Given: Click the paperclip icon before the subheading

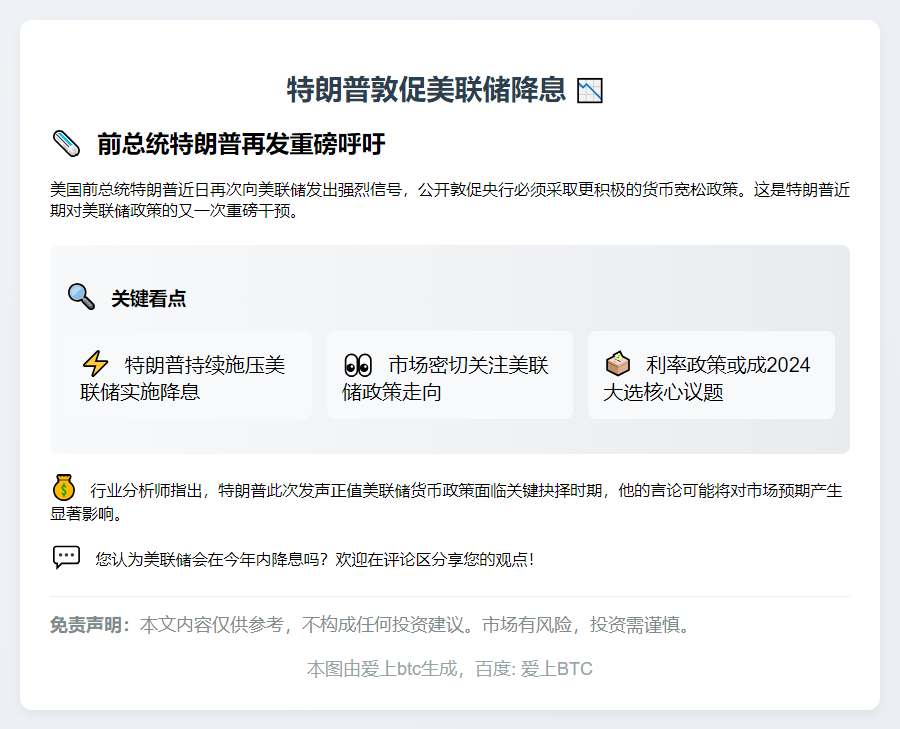Looking at the screenshot, I should click(x=66, y=144).
